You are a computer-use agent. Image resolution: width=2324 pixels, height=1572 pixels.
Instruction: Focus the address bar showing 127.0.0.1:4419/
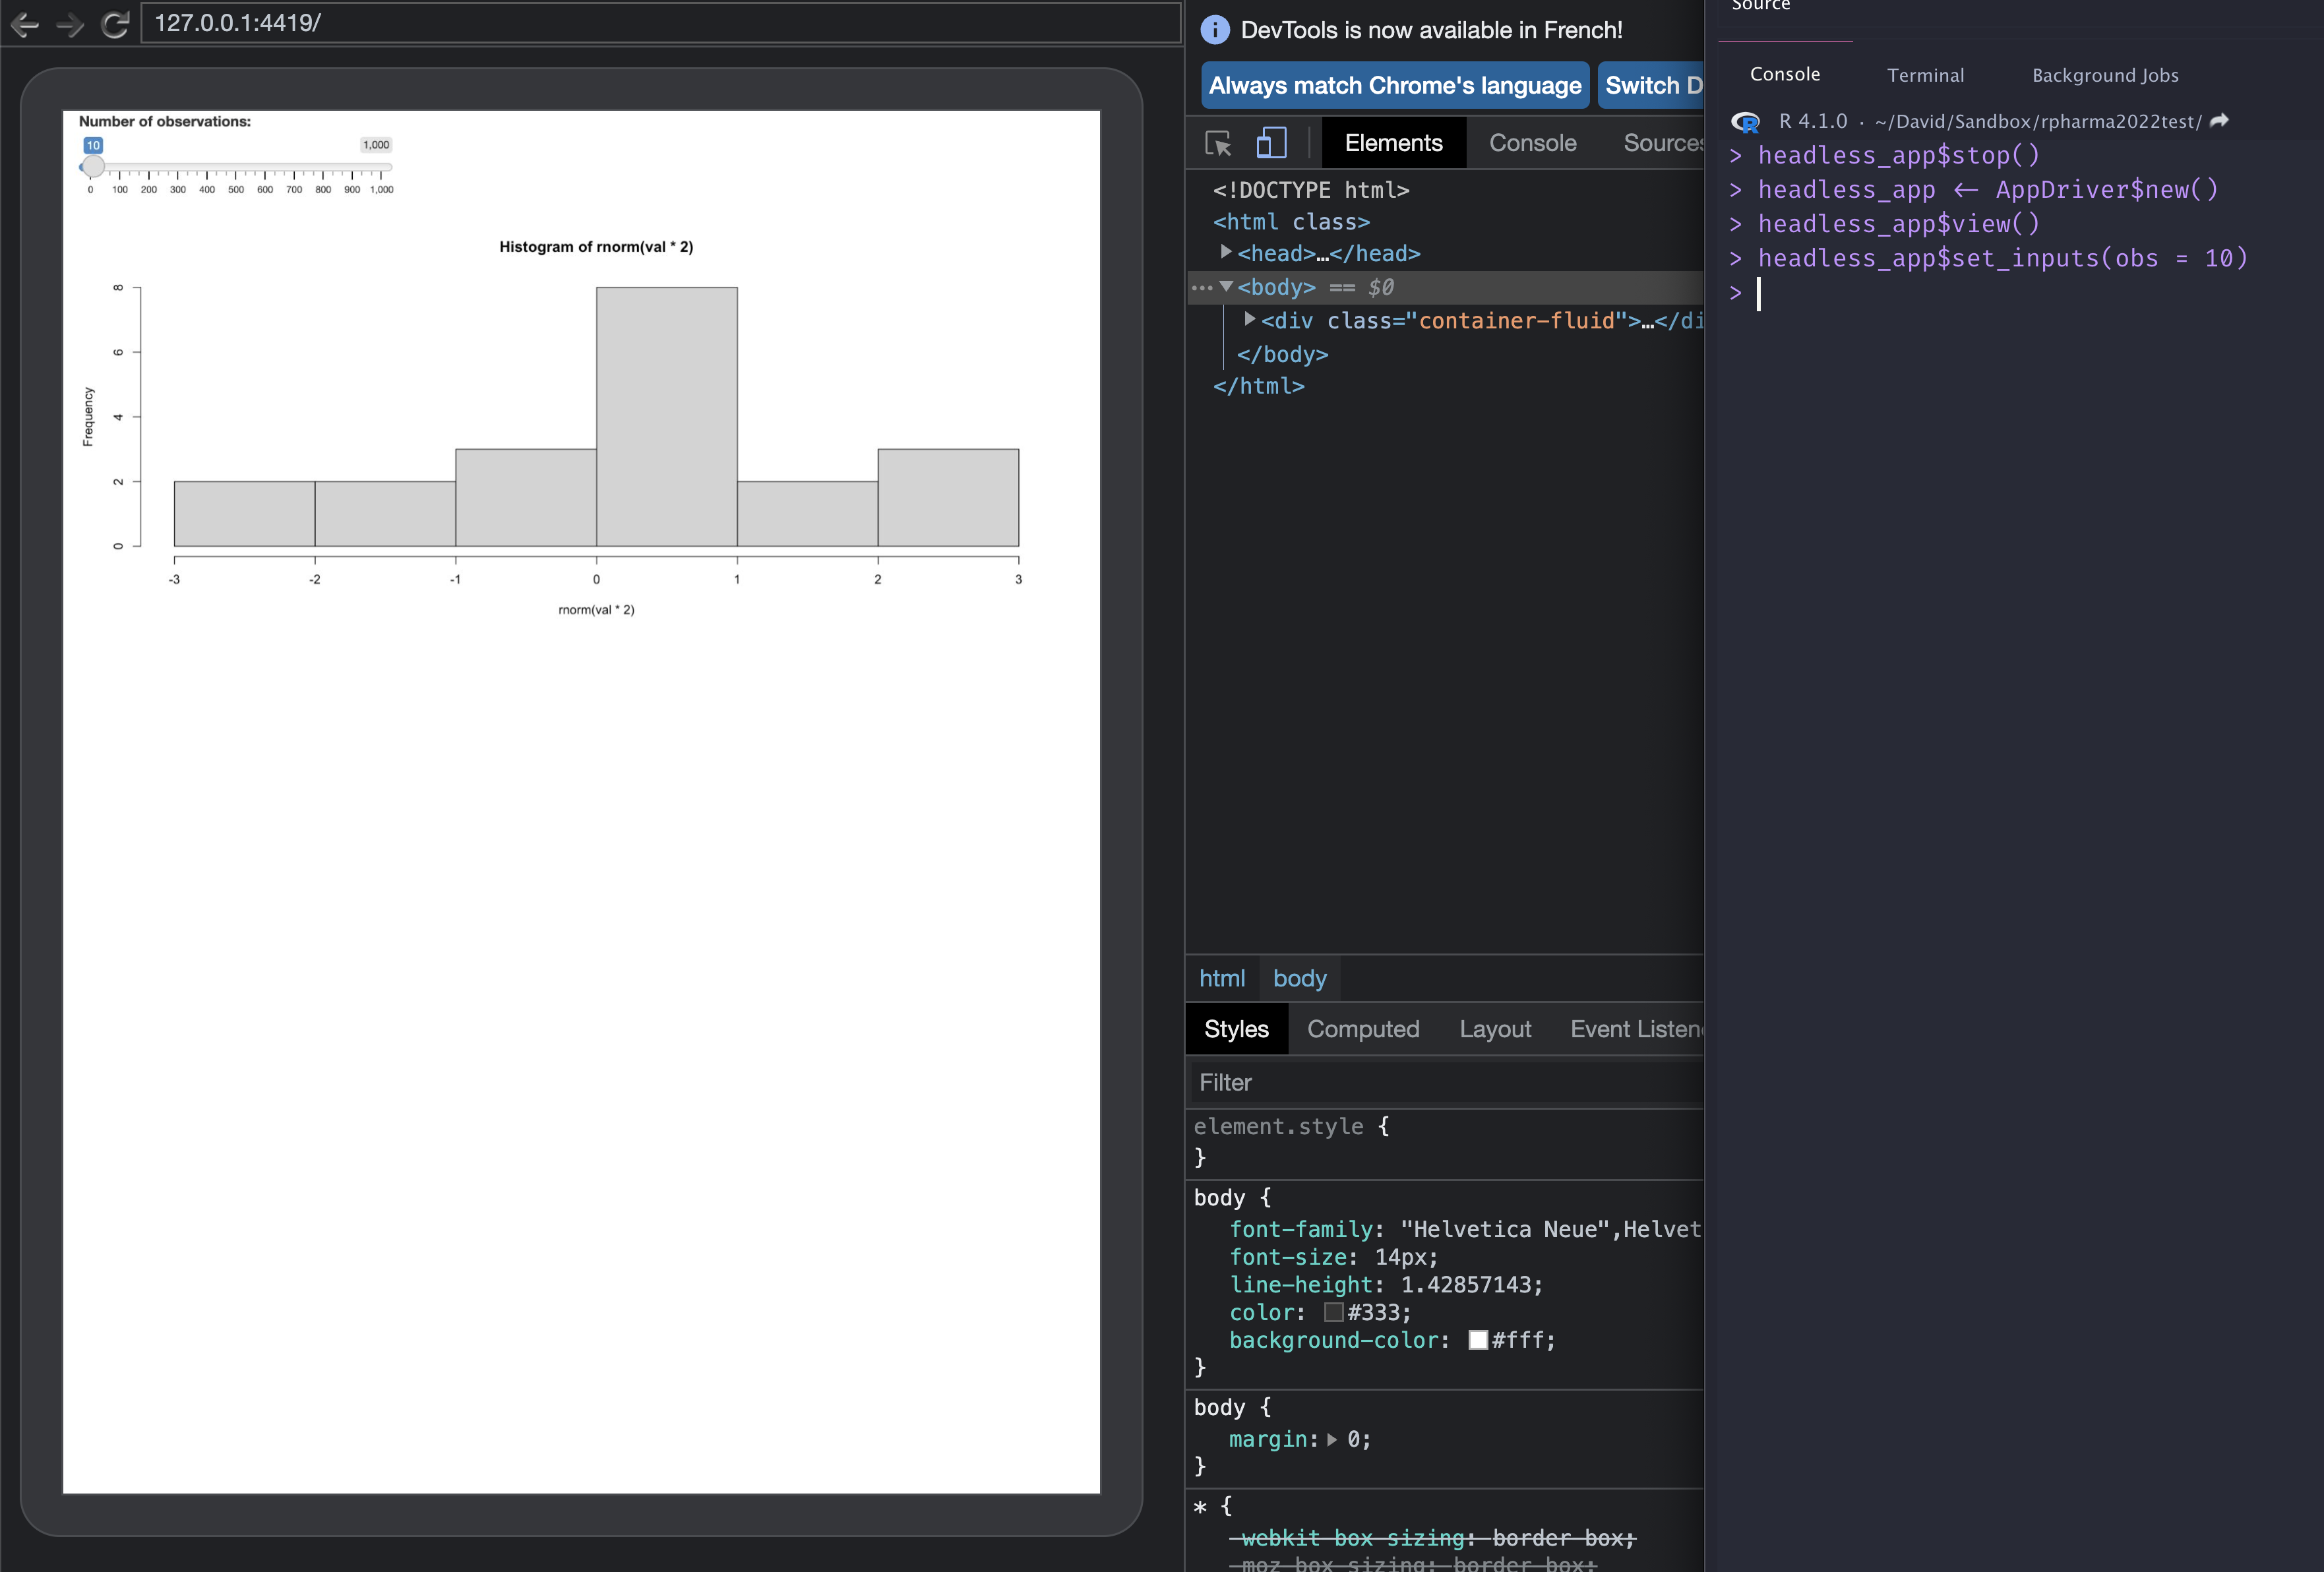coord(661,23)
